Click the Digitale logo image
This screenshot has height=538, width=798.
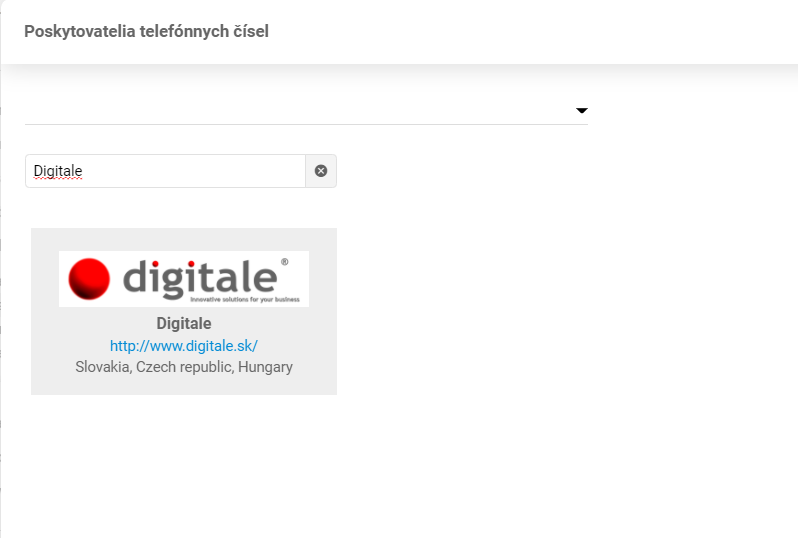184,278
